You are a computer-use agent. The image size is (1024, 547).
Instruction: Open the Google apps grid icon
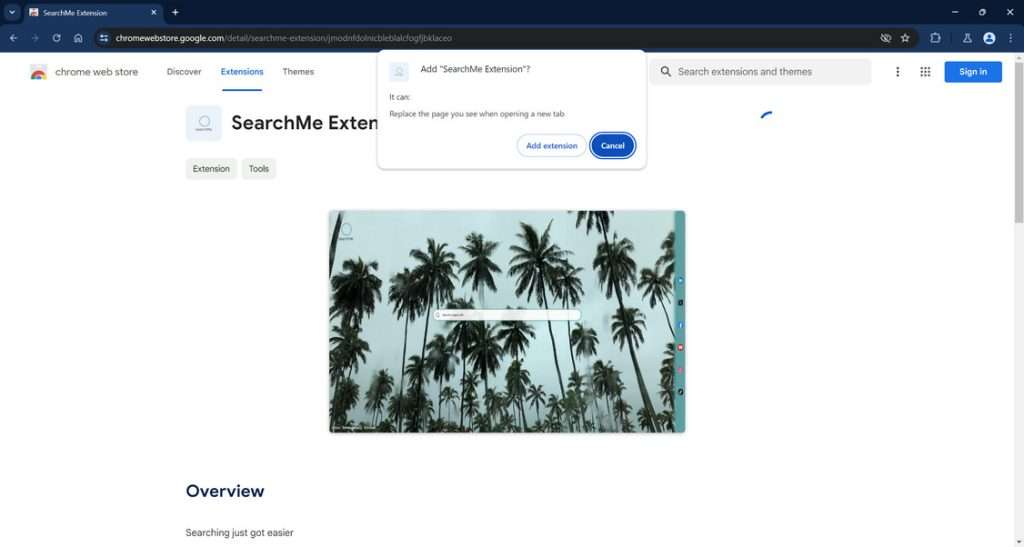point(925,72)
